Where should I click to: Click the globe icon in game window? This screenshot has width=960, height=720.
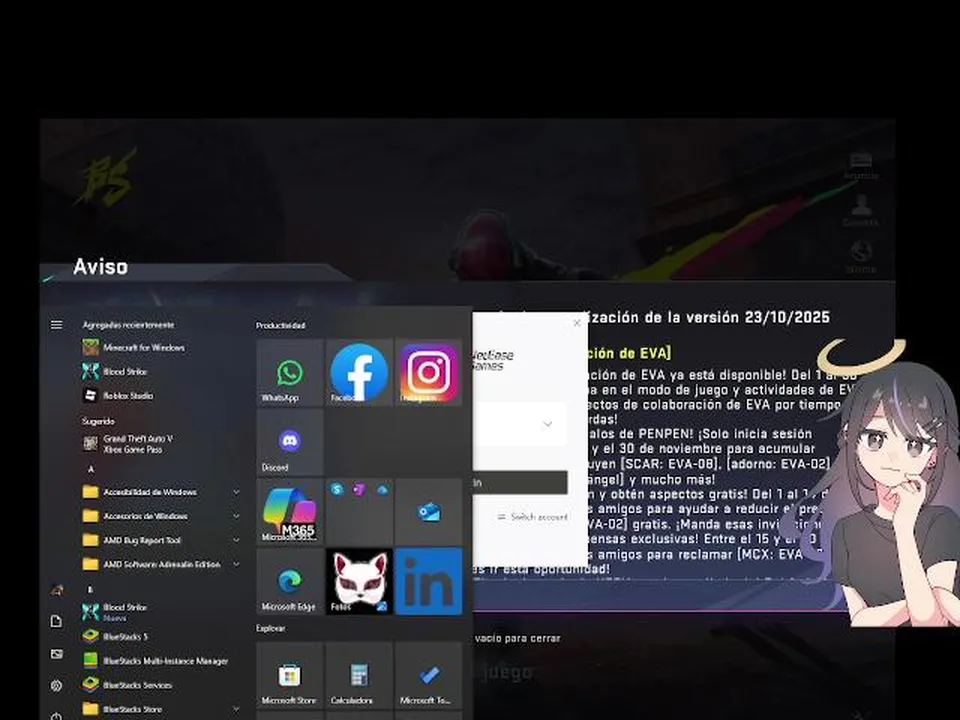point(861,256)
